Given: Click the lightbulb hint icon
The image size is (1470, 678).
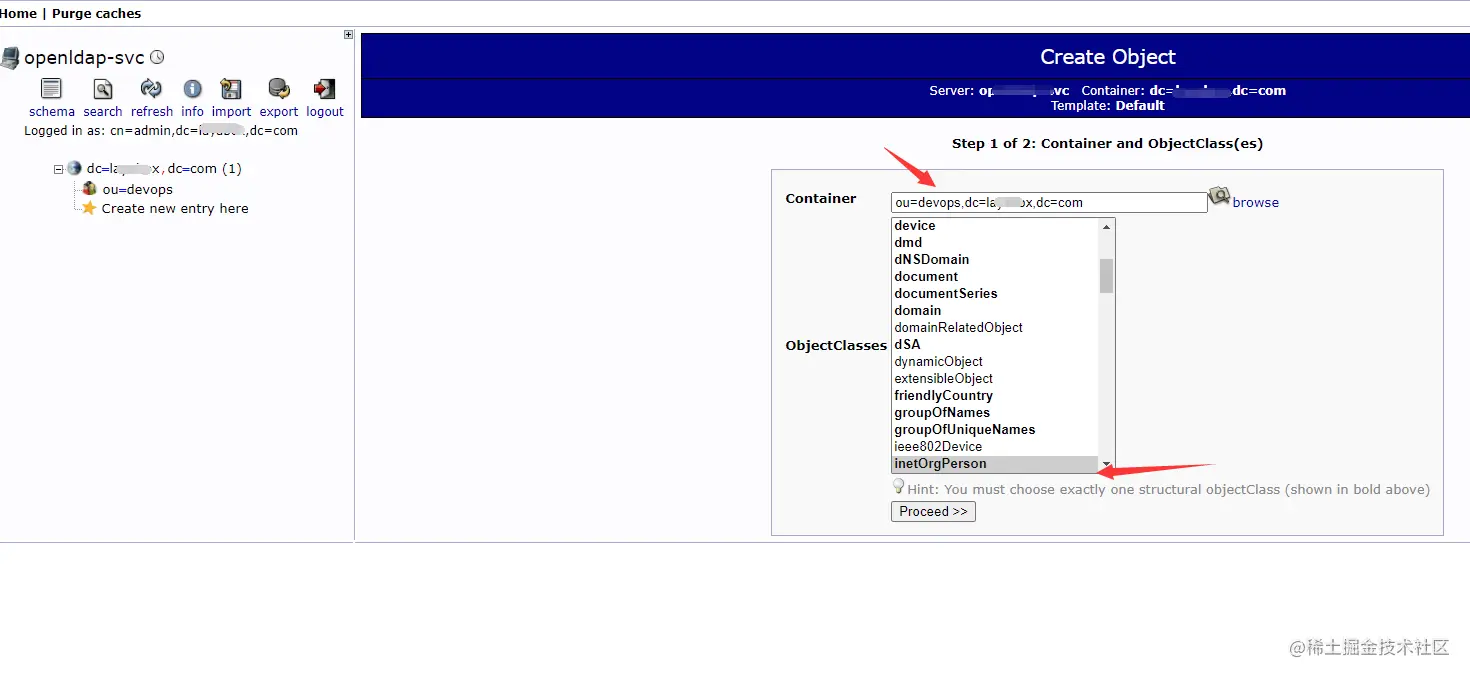Looking at the screenshot, I should click(x=898, y=486).
